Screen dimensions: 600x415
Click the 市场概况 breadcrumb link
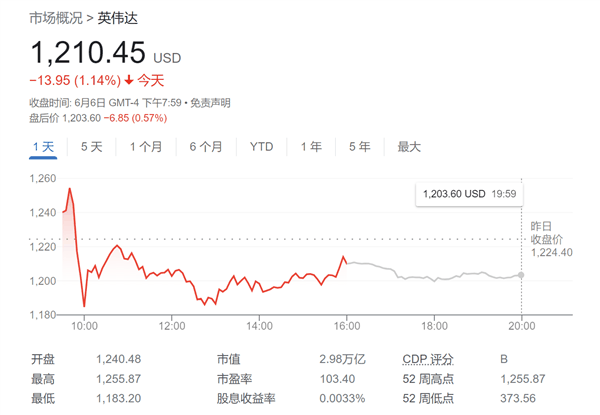[x=55, y=19]
